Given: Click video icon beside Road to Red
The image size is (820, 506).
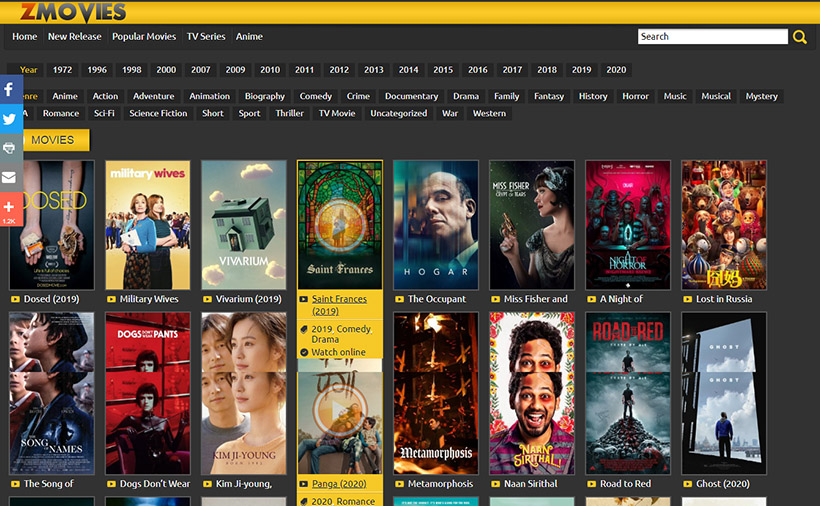Looking at the screenshot, I should pyautogui.click(x=591, y=484).
